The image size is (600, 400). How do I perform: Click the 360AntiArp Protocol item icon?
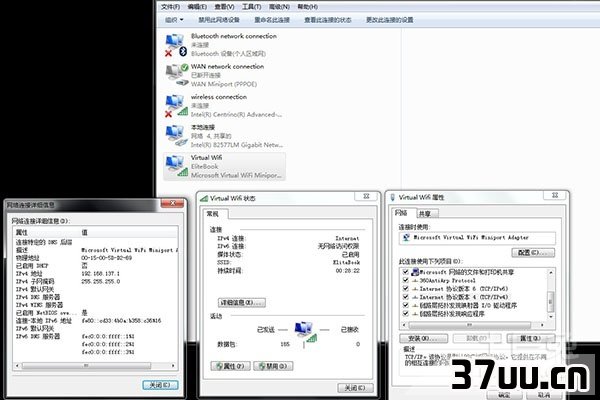coord(415,281)
